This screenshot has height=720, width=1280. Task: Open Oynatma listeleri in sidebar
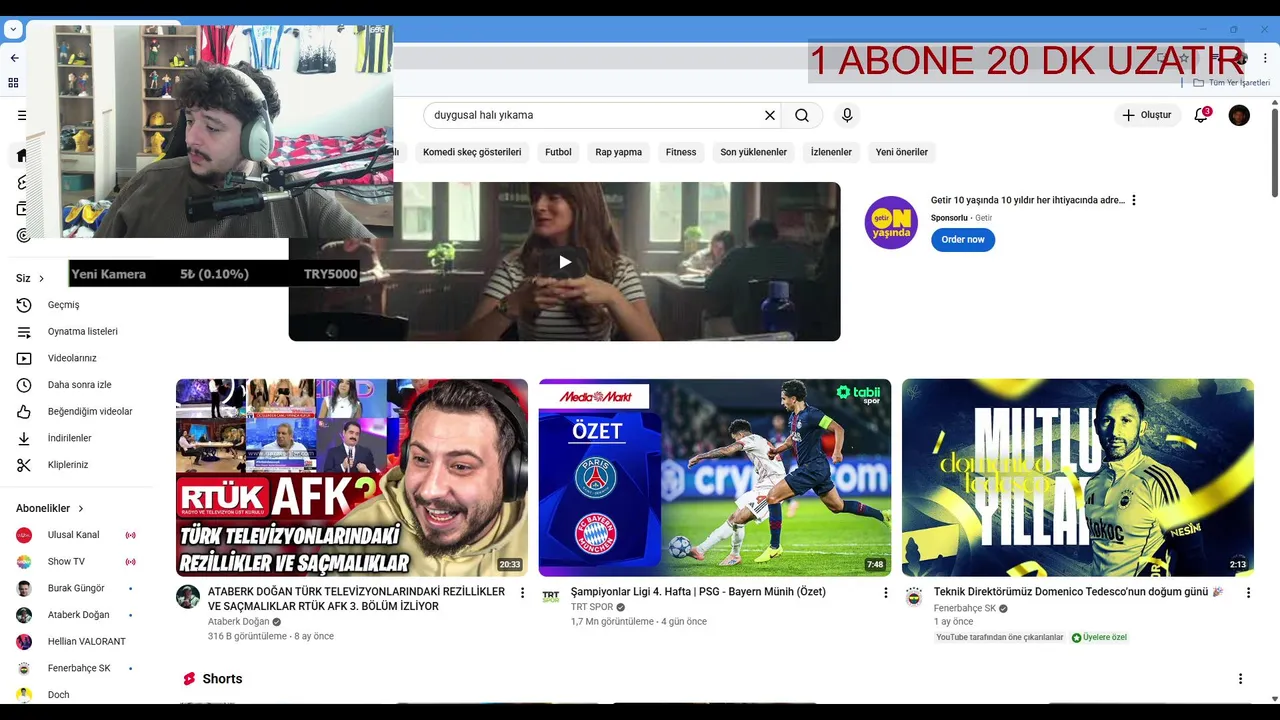pyautogui.click(x=80, y=332)
